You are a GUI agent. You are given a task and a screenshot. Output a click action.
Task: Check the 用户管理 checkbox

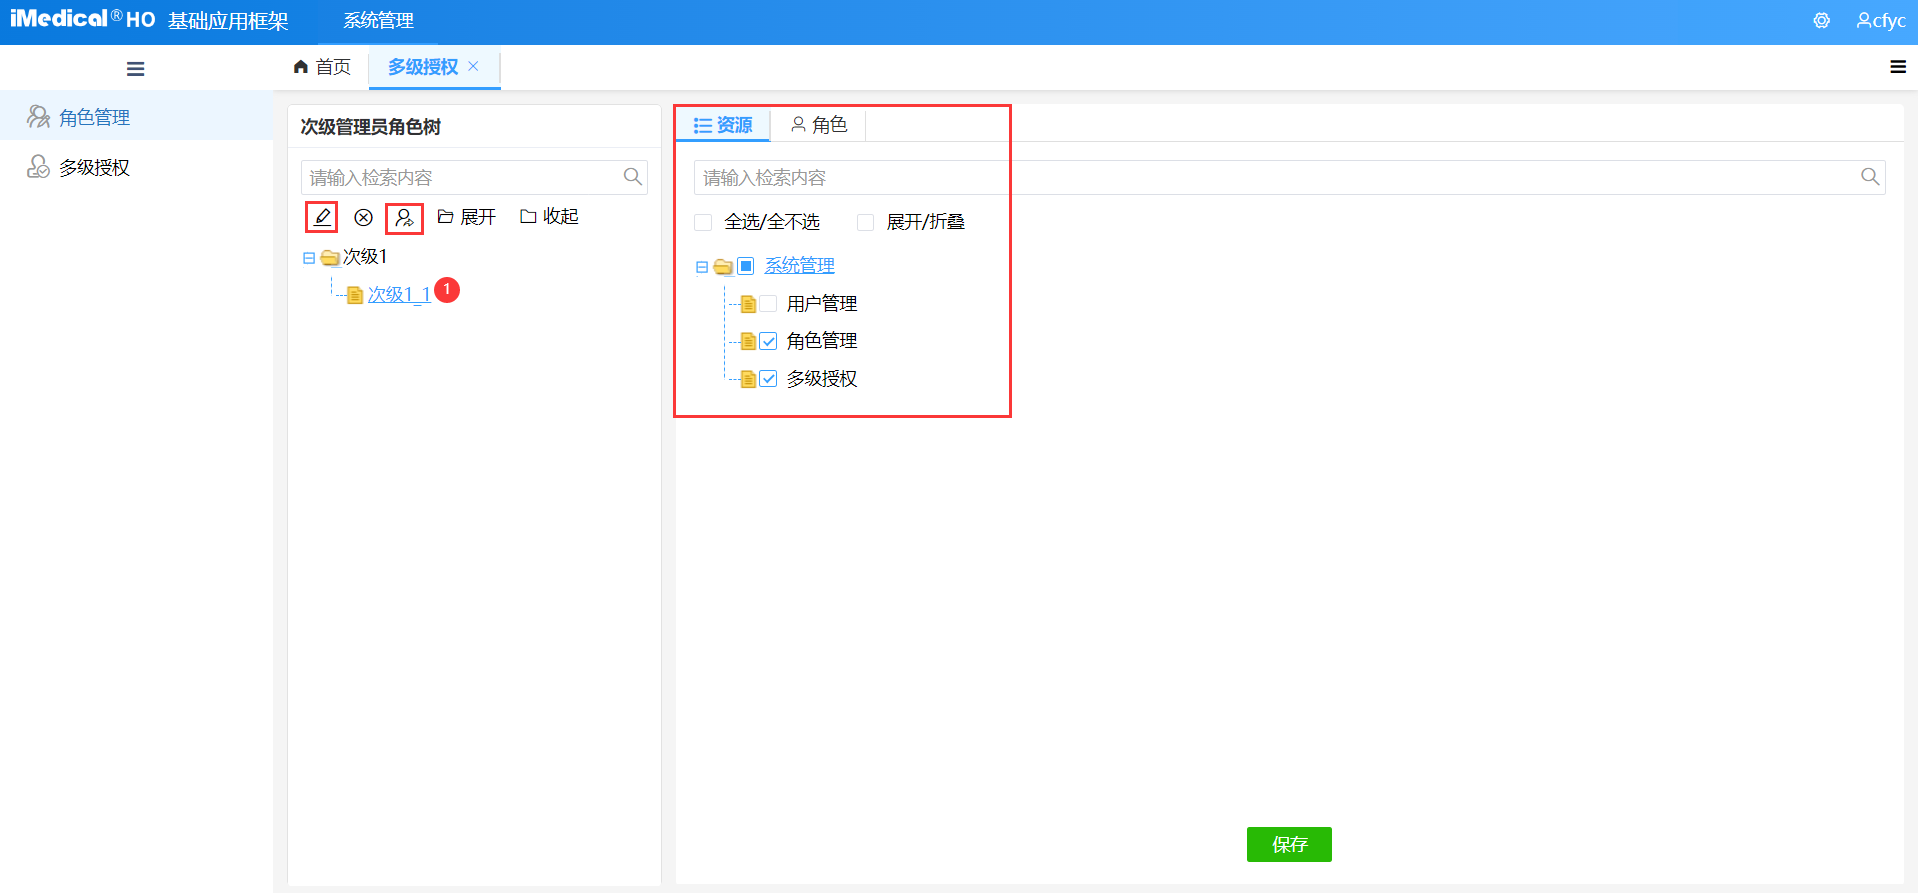click(x=768, y=304)
